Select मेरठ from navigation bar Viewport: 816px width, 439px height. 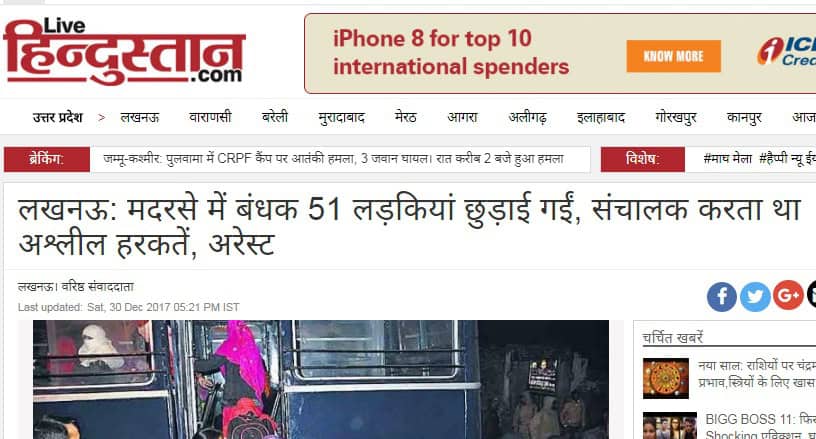point(405,118)
